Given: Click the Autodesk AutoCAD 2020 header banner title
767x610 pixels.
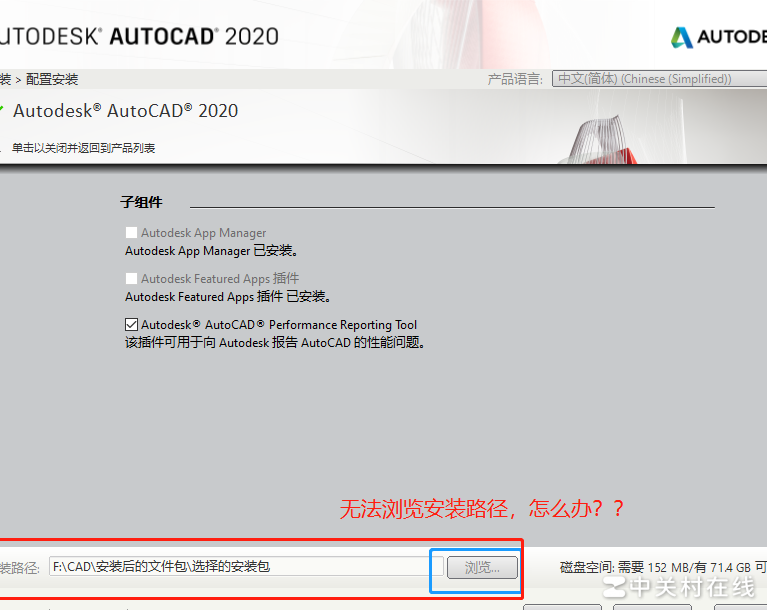Looking at the screenshot, I should coord(139,37).
